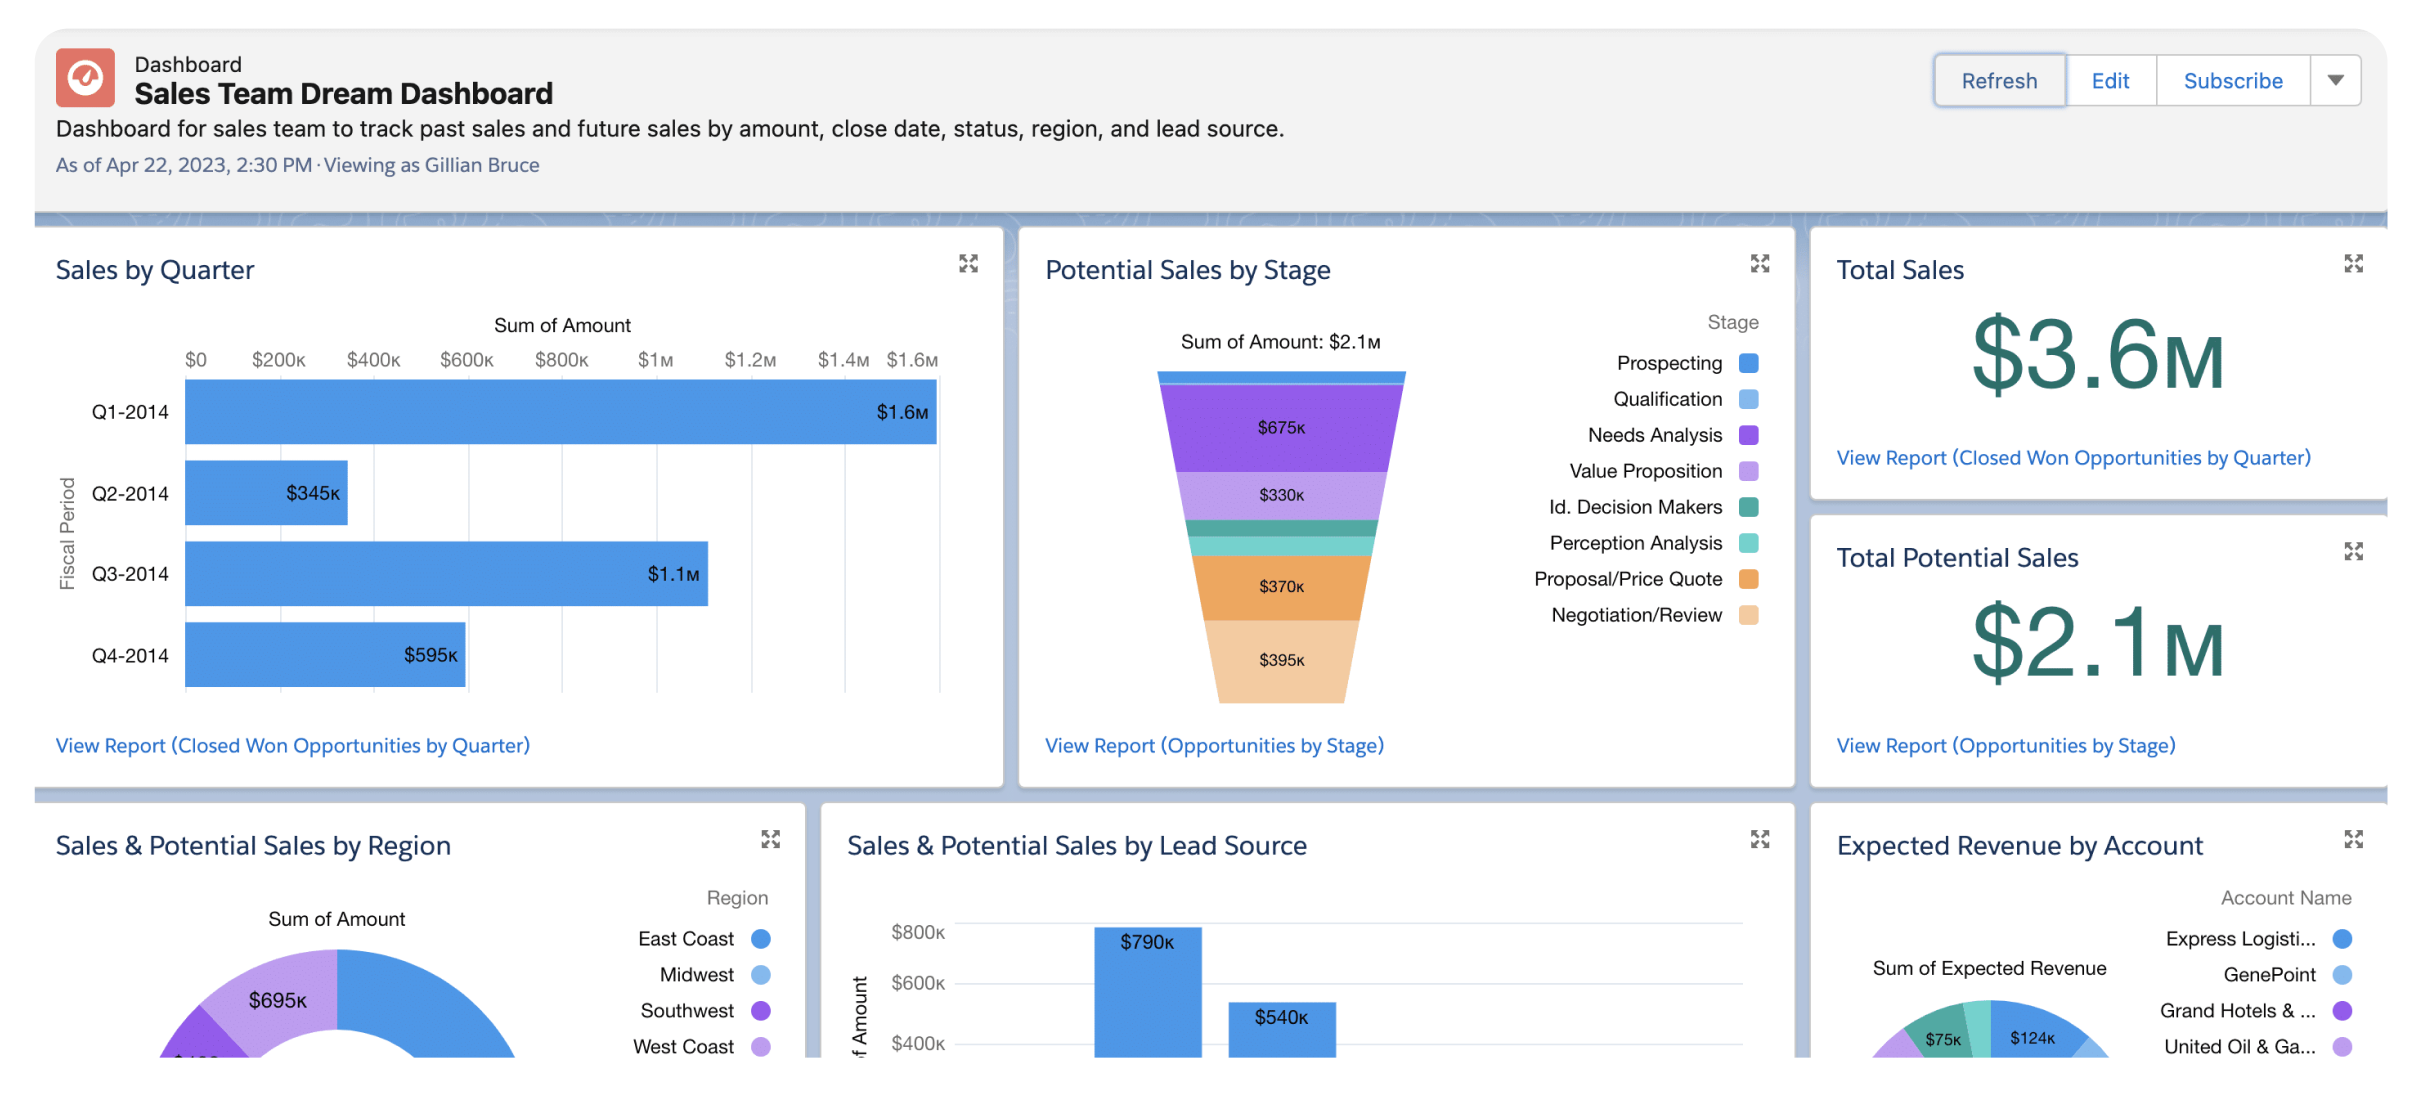Open dropdown arrow next to Subscribe

2335,81
